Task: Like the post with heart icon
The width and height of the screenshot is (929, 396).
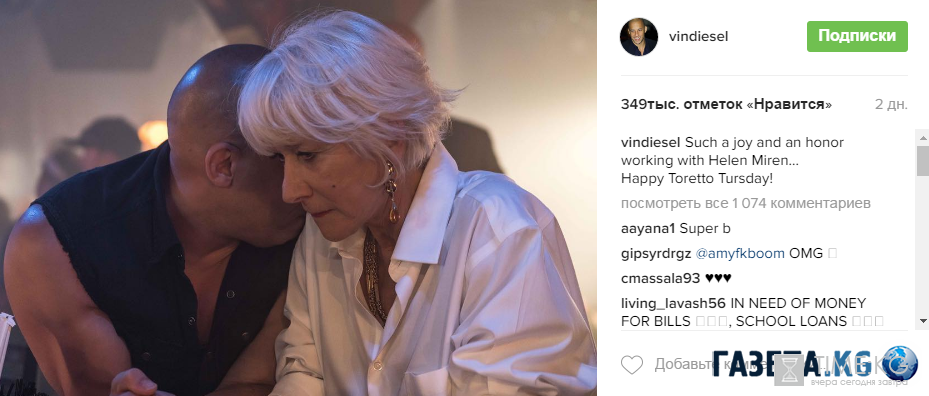Action: 632,365
